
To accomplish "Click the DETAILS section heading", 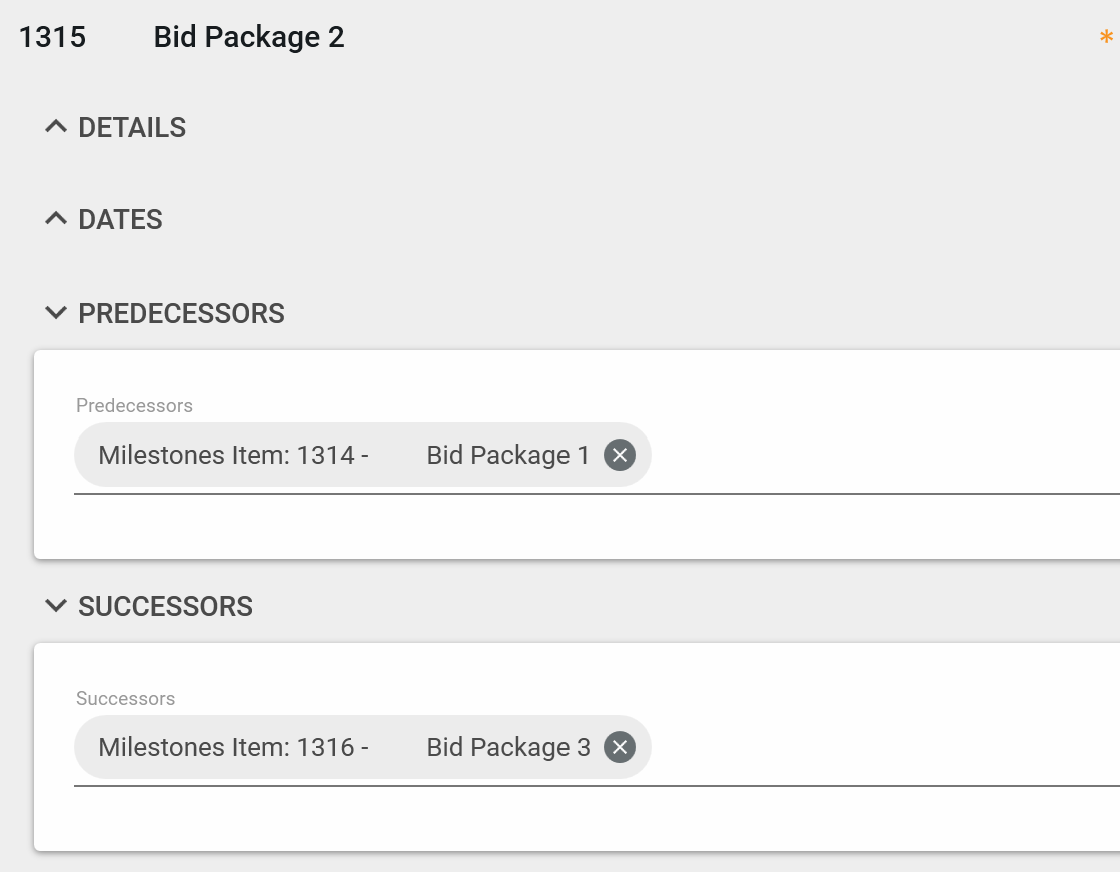I will 132,128.
